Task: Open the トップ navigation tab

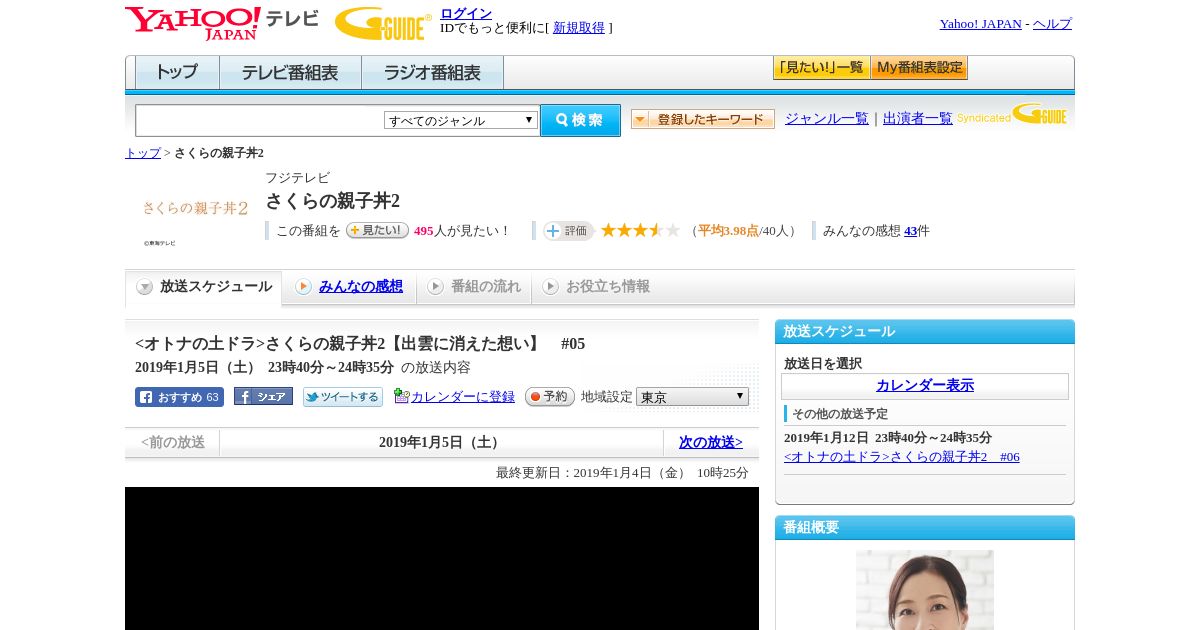Action: coord(177,73)
